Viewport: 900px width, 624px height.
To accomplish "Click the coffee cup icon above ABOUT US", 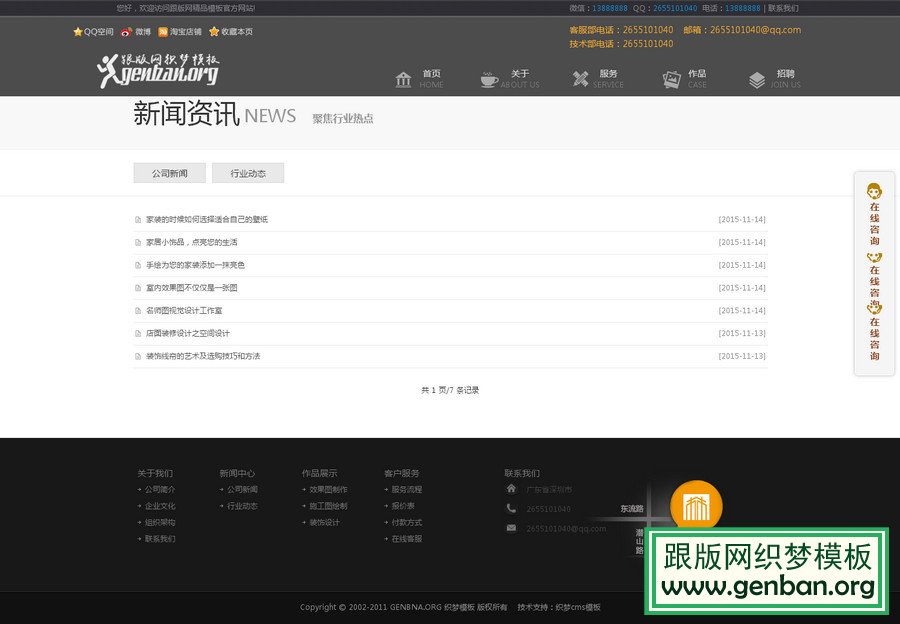I will (486, 78).
